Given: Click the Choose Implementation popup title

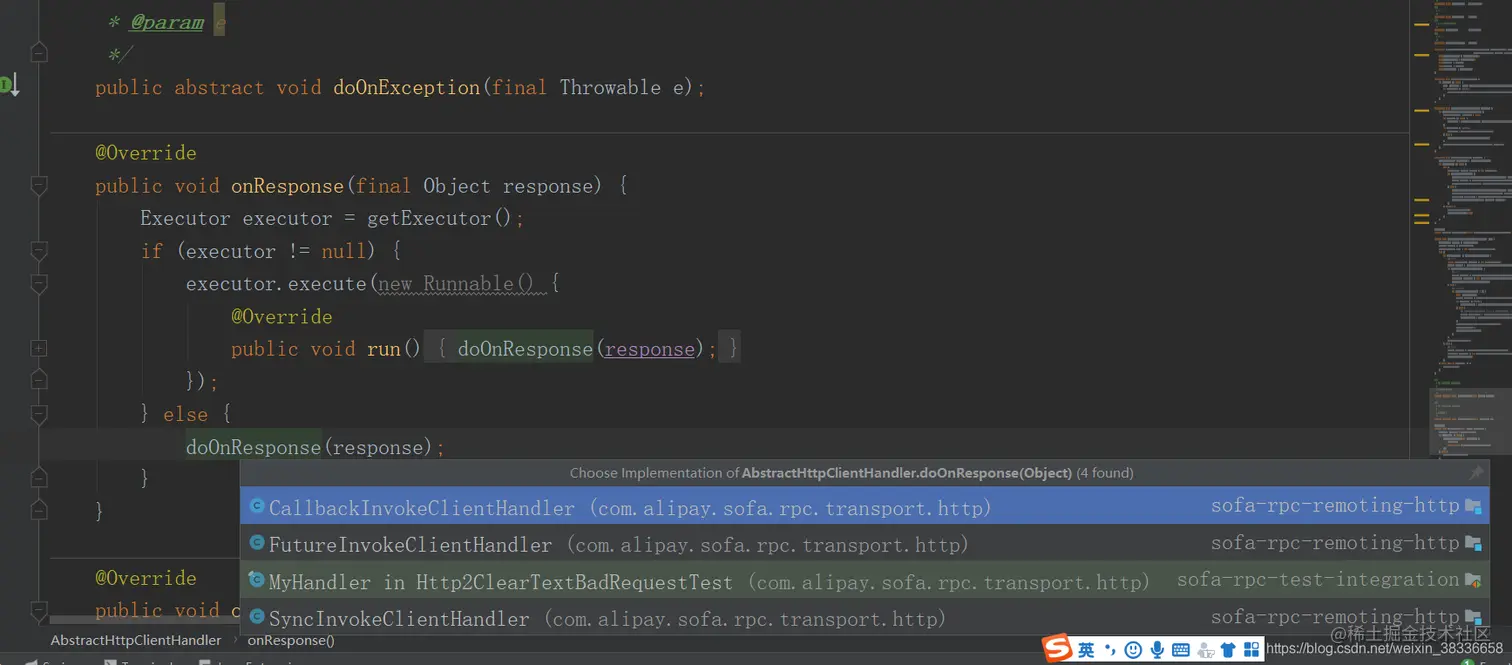Looking at the screenshot, I should click(x=851, y=473).
